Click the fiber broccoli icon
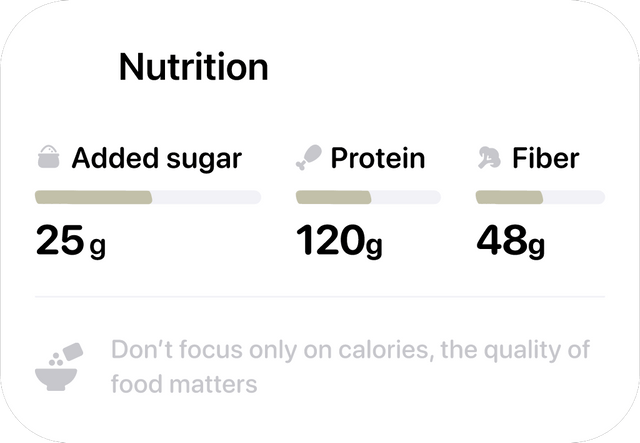This screenshot has width=640, height=443. 489,158
